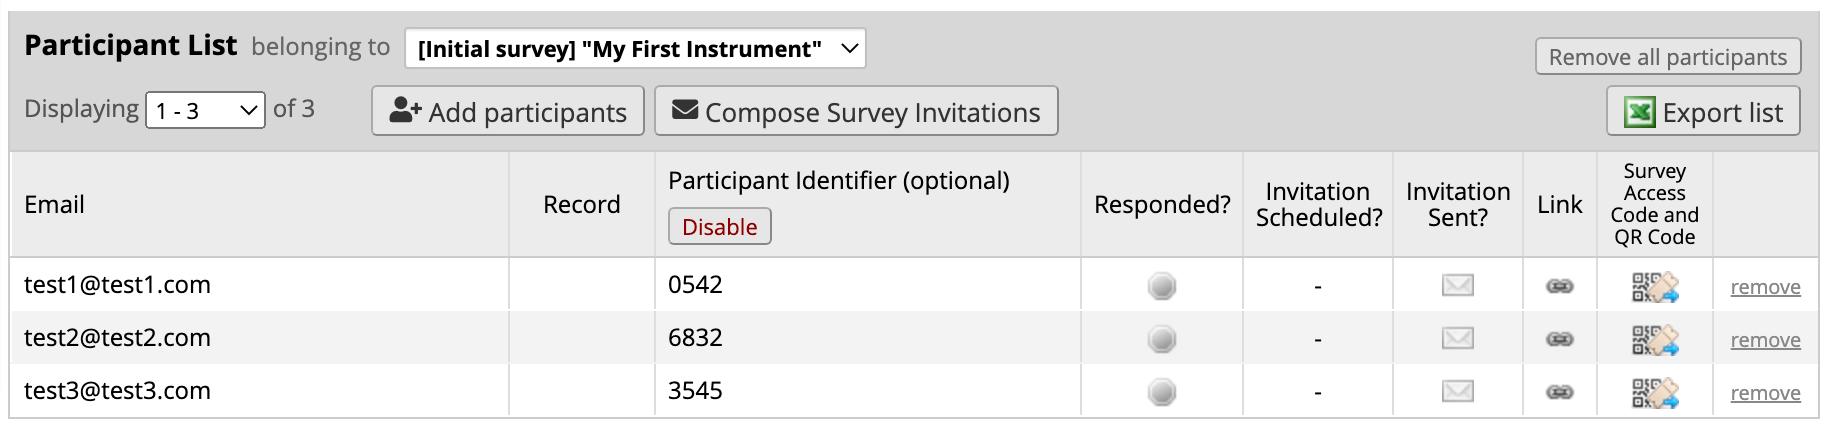Disable the Participant Identifier option

[x=719, y=227]
